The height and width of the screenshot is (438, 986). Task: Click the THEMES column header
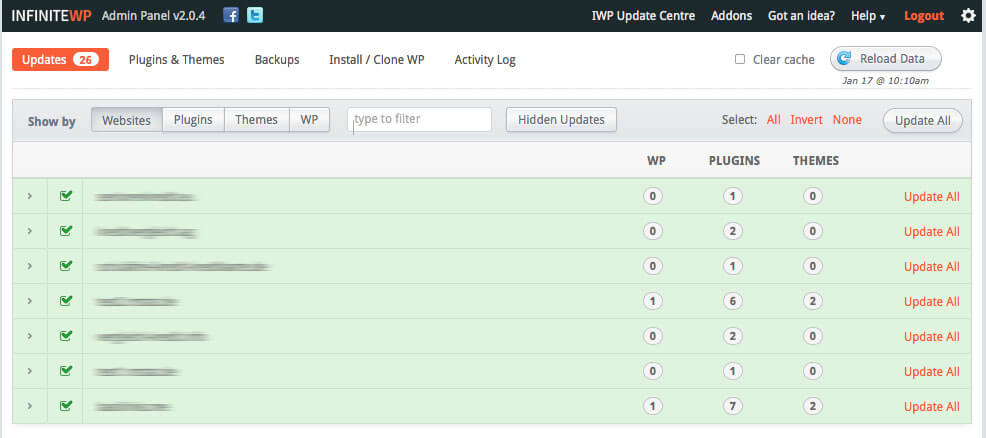(x=816, y=161)
